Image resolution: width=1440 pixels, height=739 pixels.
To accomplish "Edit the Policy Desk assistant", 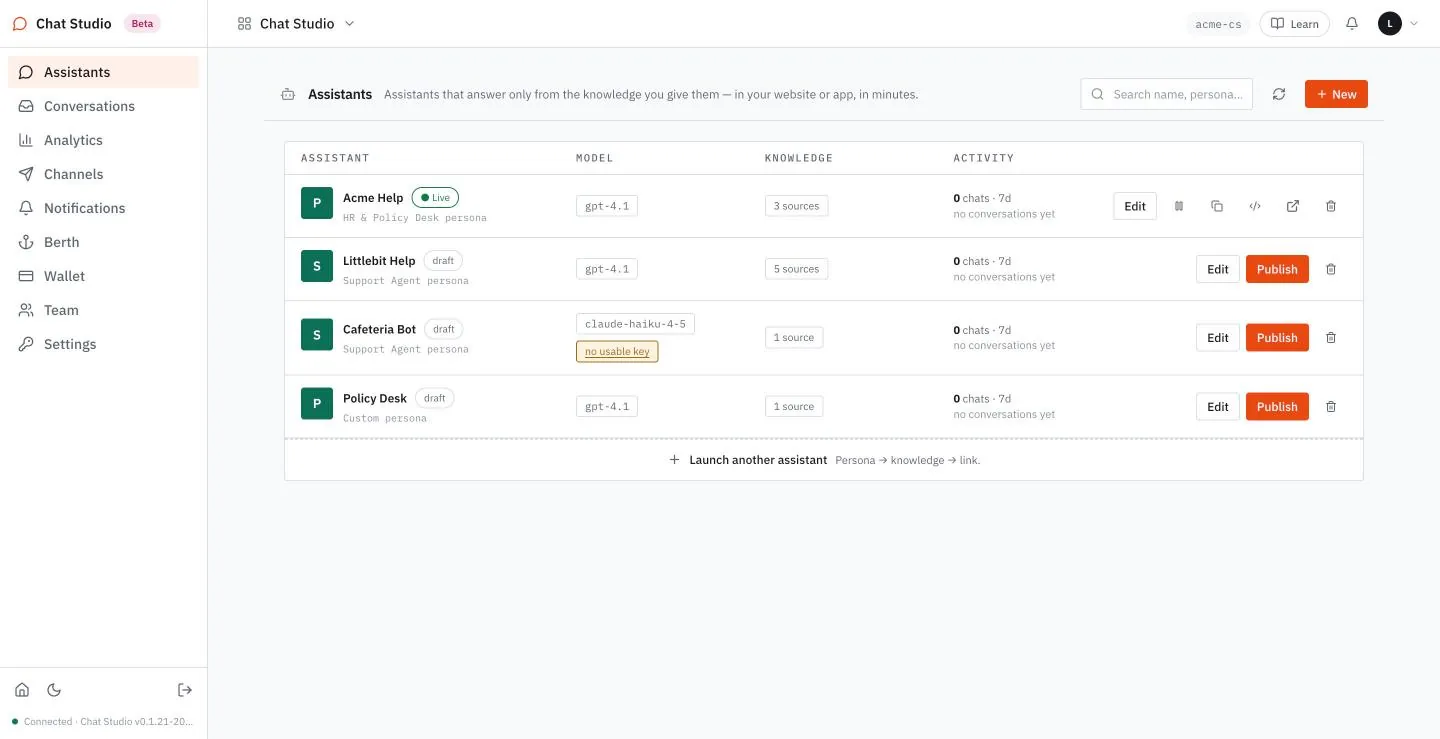I will click(1218, 407).
